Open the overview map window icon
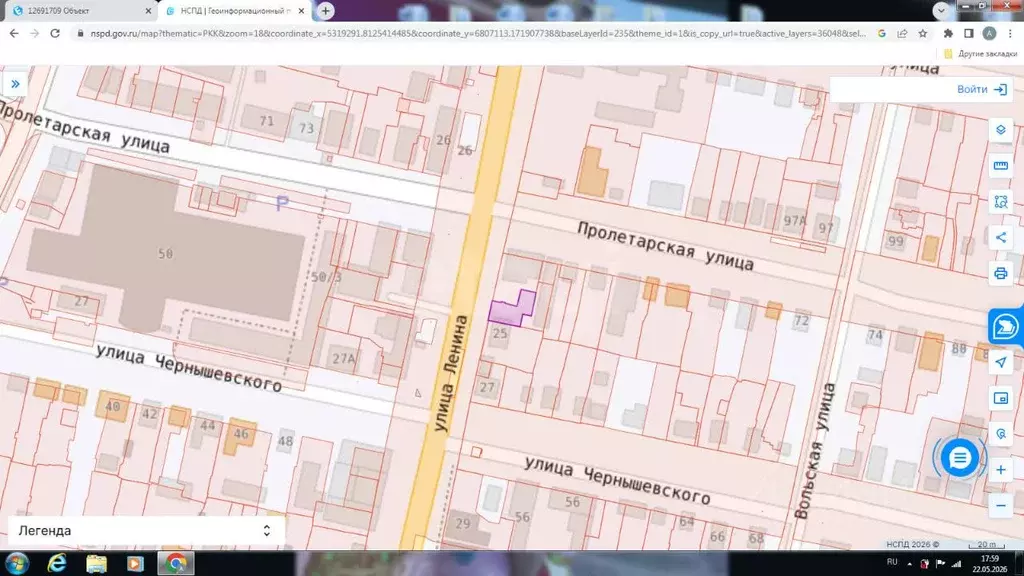The height and width of the screenshot is (576, 1024). pos(1000,398)
